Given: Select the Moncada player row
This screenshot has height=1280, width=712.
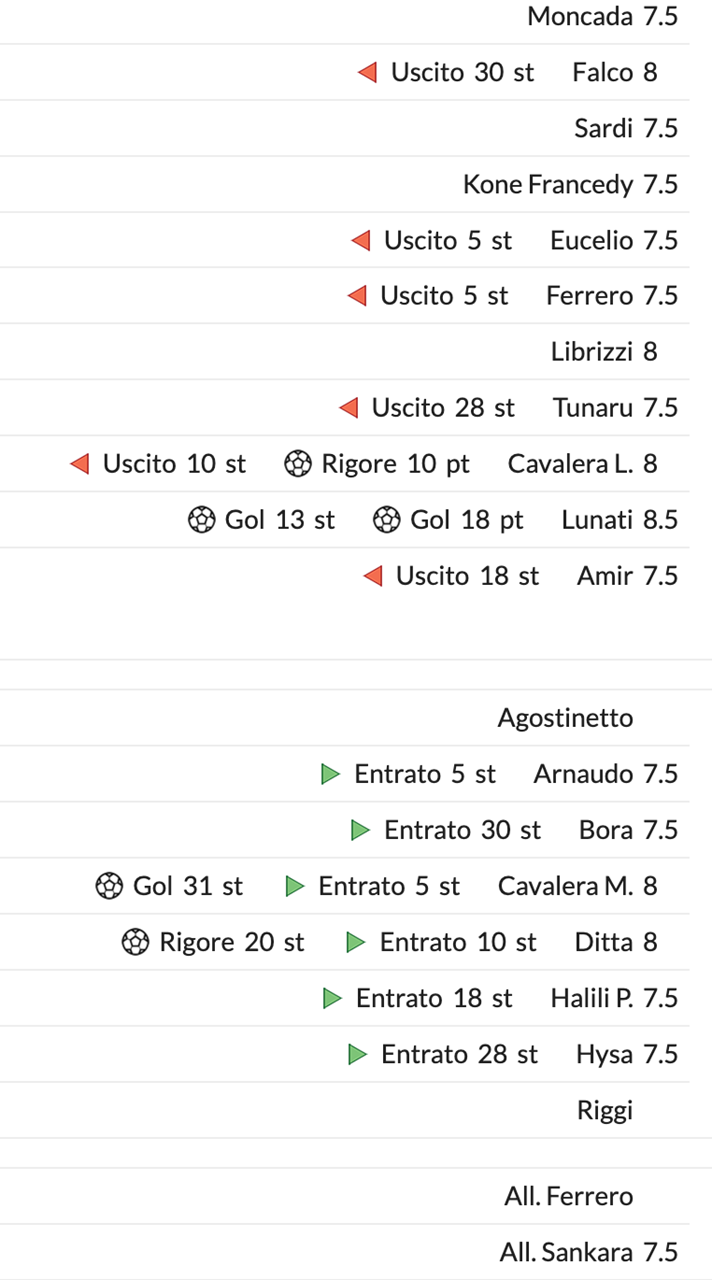Looking at the screenshot, I should (580, 16).
